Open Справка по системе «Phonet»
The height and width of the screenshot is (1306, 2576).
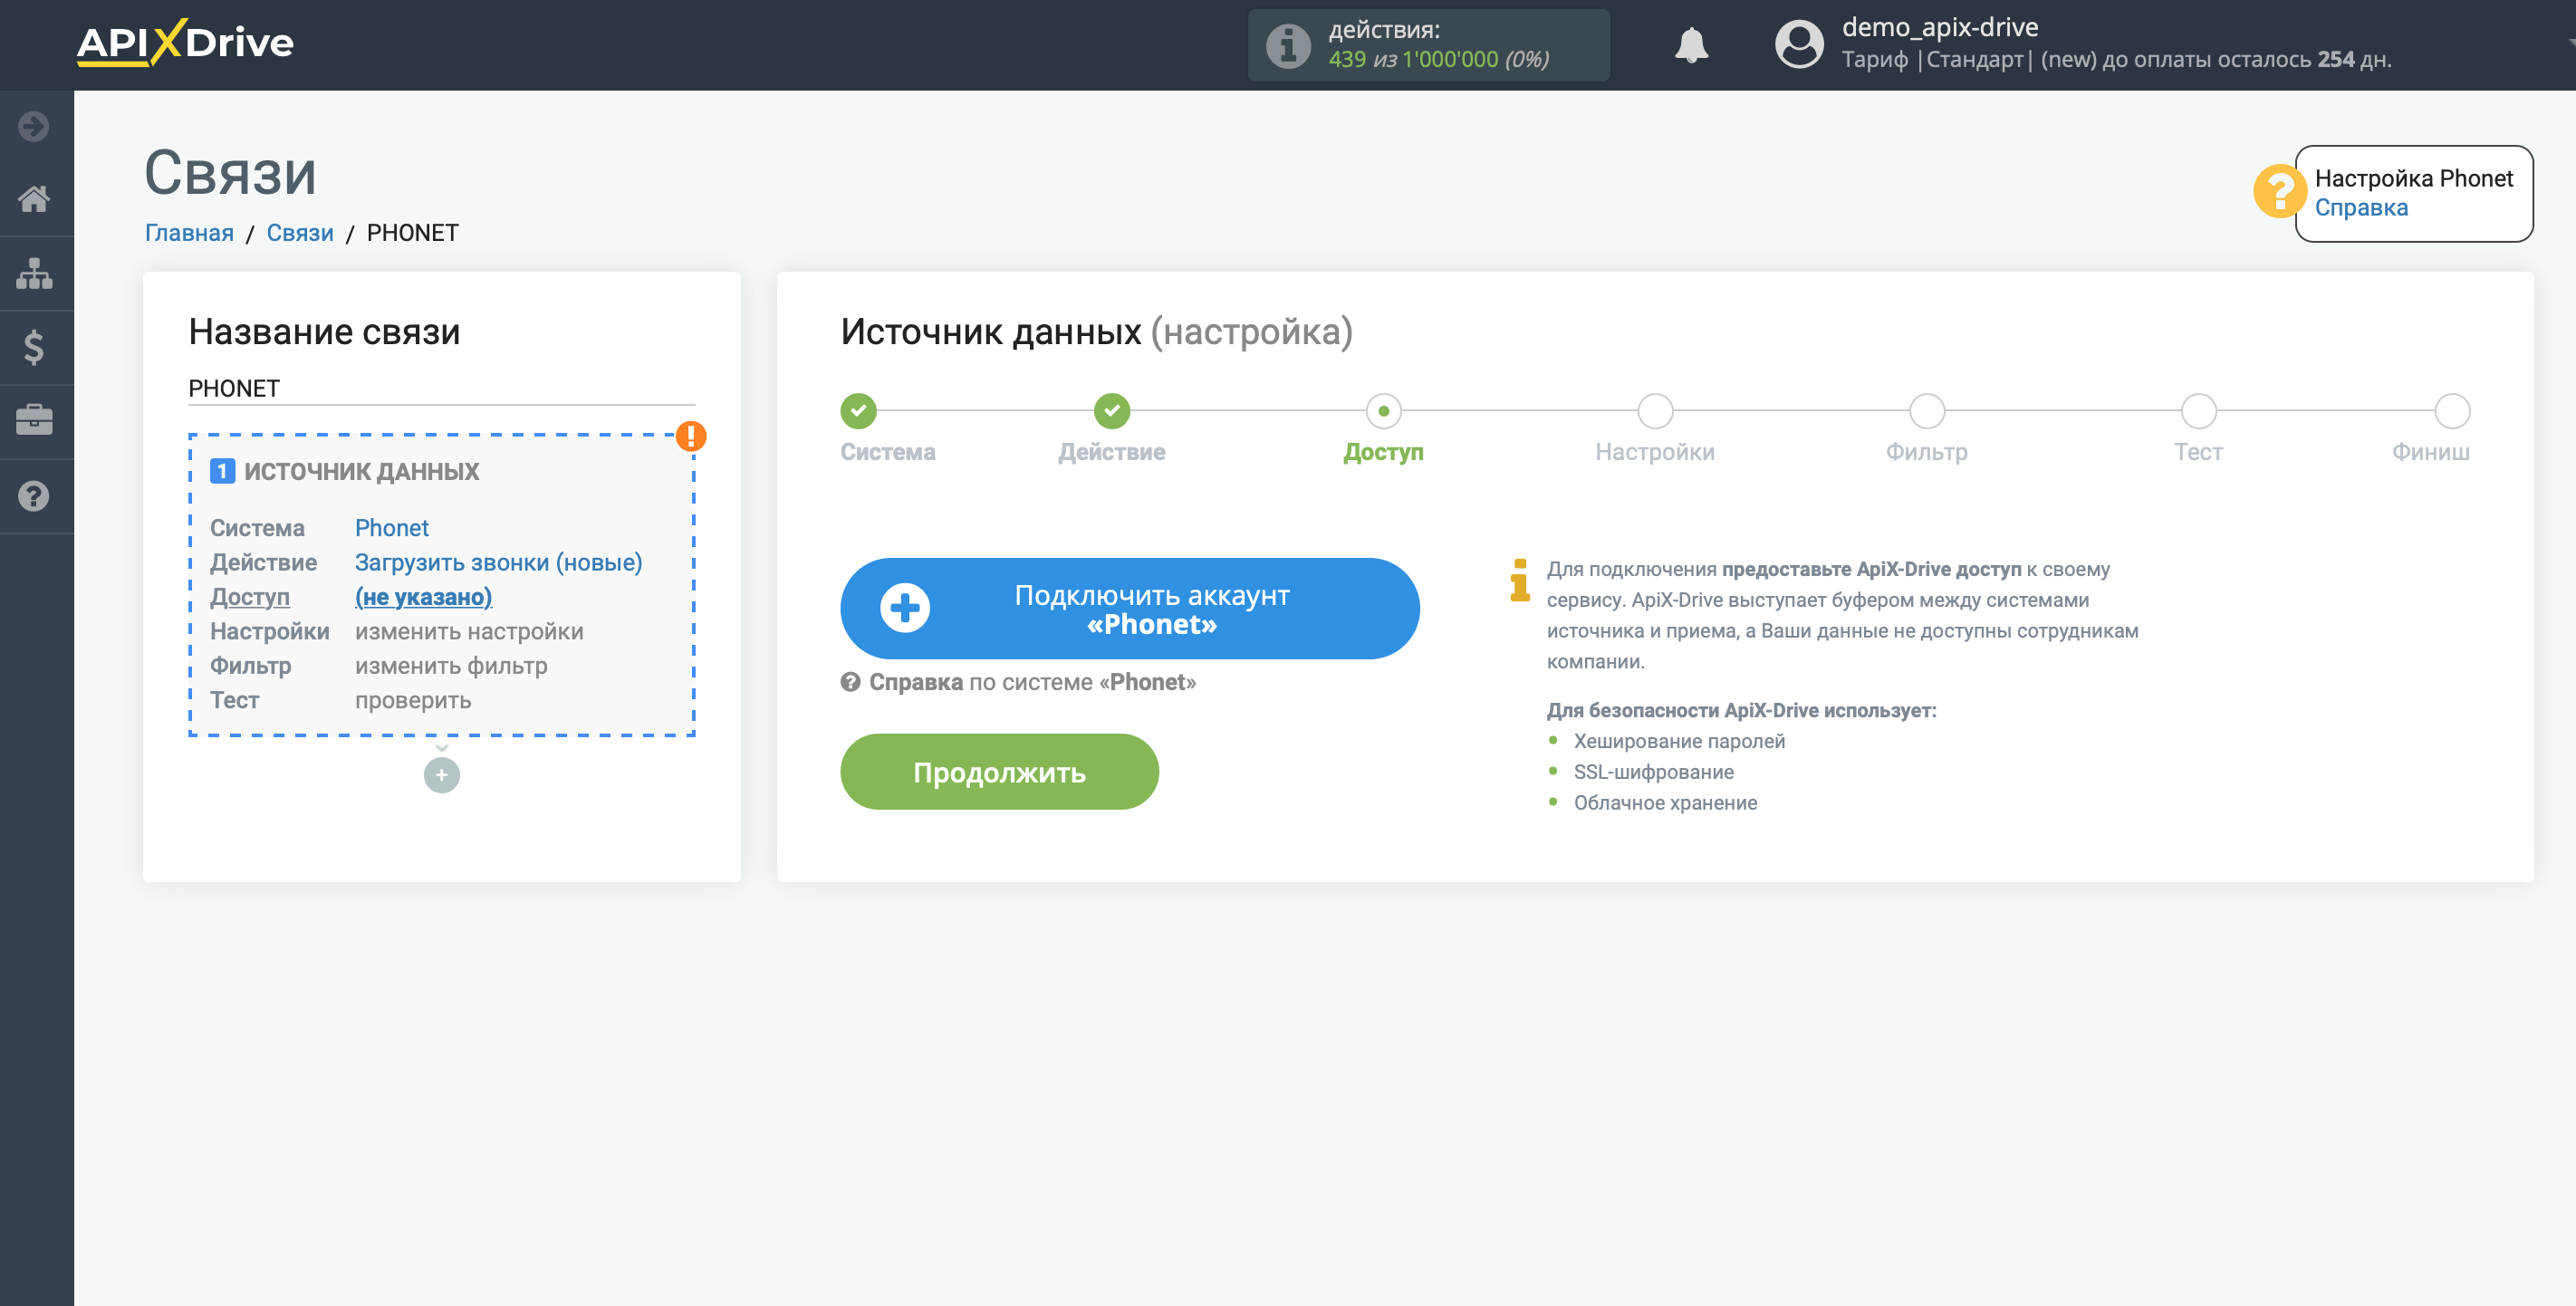(1031, 682)
